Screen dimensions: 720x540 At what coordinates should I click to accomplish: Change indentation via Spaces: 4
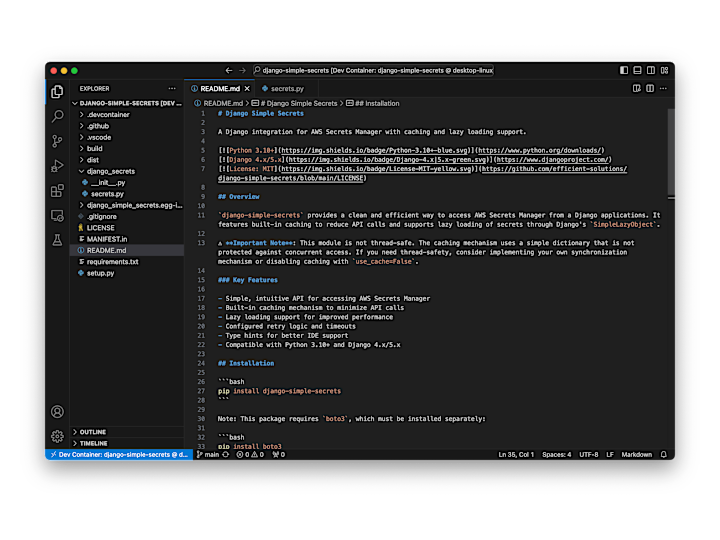click(557, 455)
